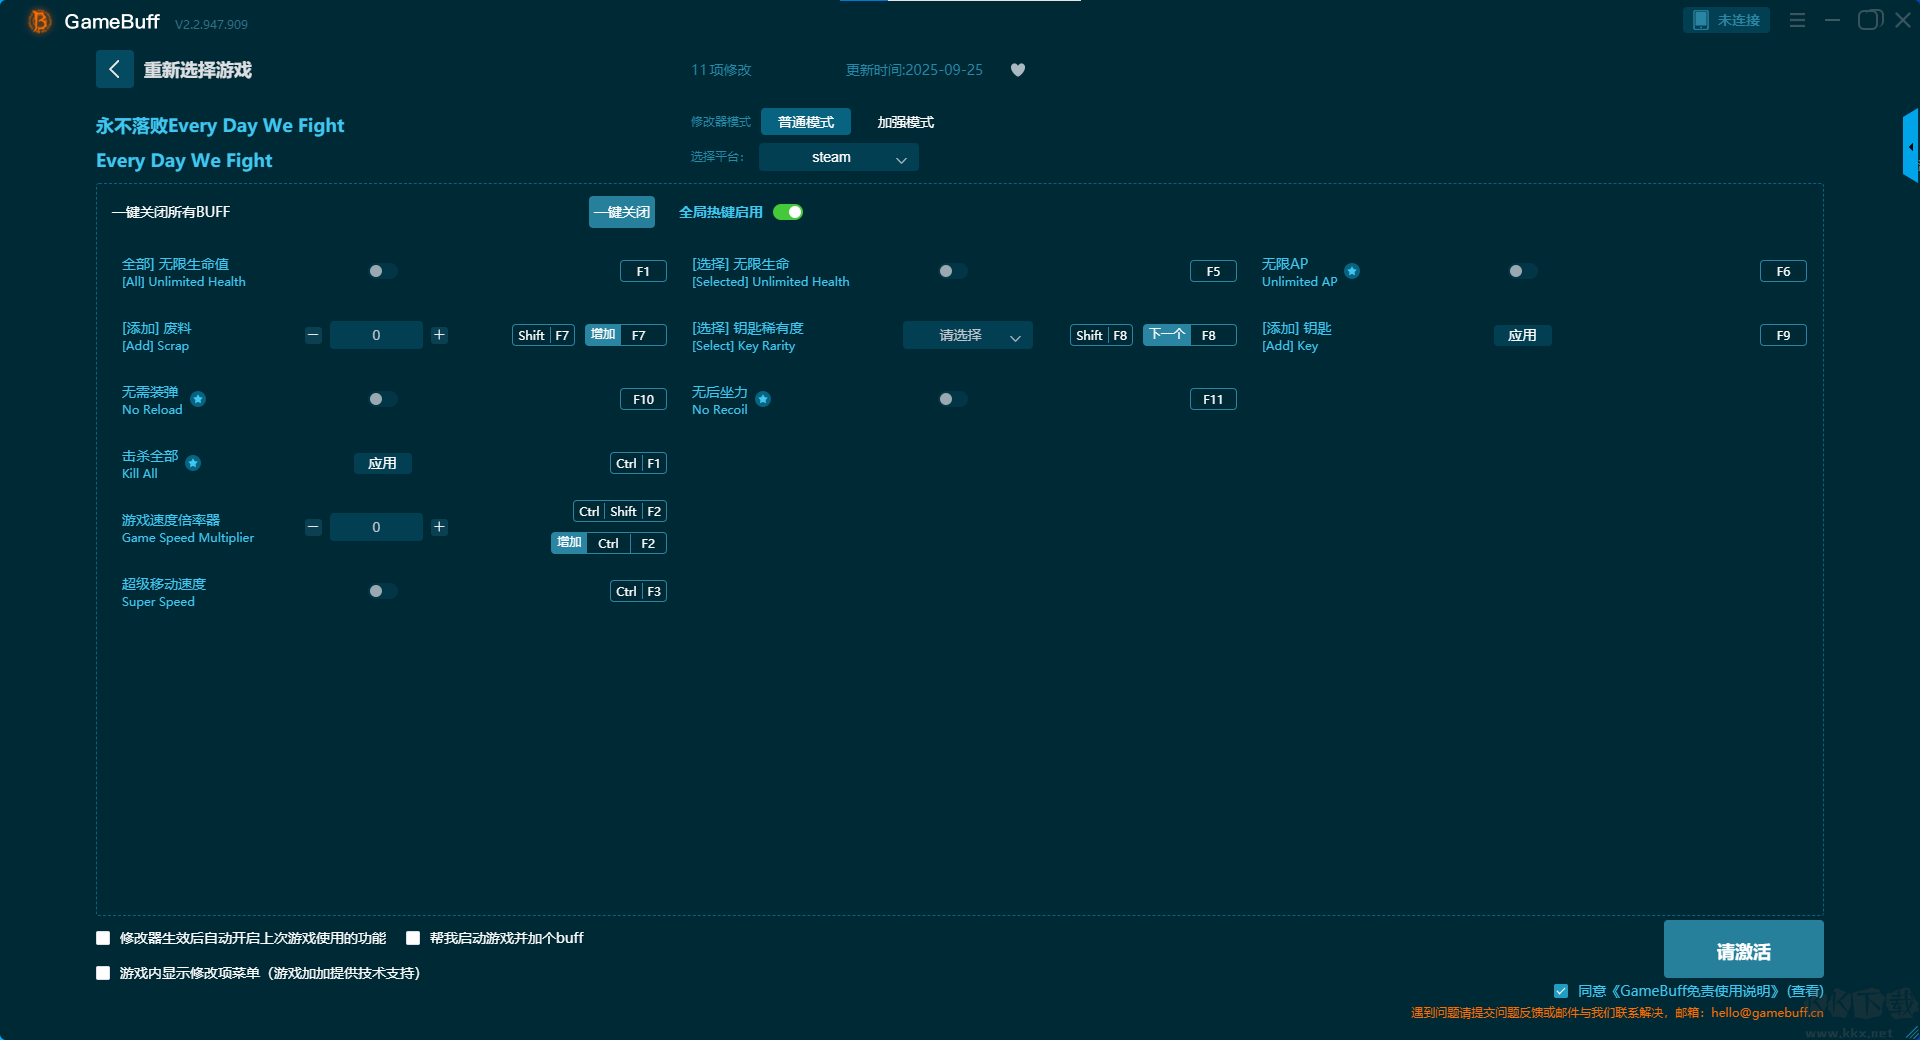Screen dimensions: 1920x1040
Task: Click the Shift F7 hotkey for Scrap
Action: [x=543, y=335]
